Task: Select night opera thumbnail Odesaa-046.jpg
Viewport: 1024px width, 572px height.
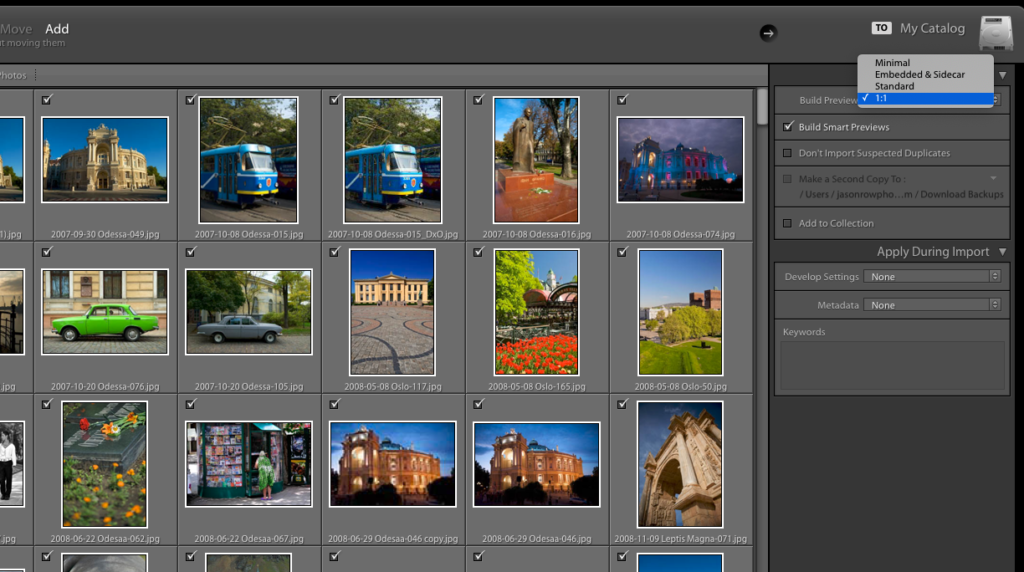Action: click(x=536, y=464)
